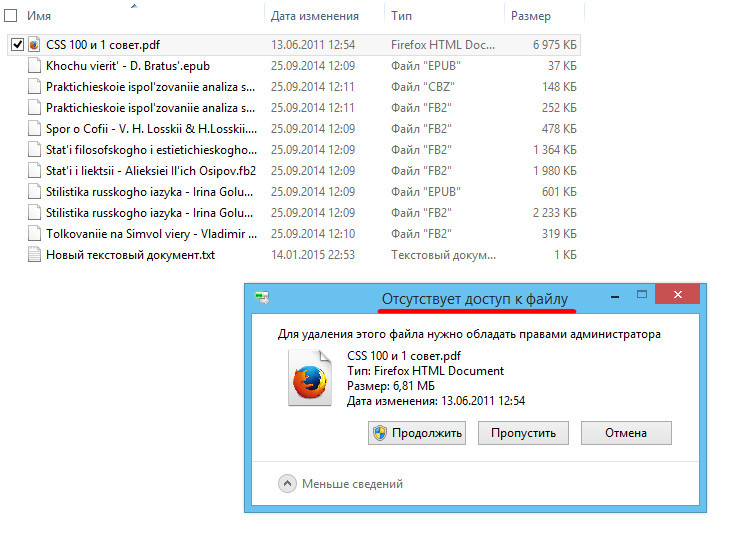Click date 14.01.2015 22:53
Screen dimensions: 756x553
(x=313, y=255)
